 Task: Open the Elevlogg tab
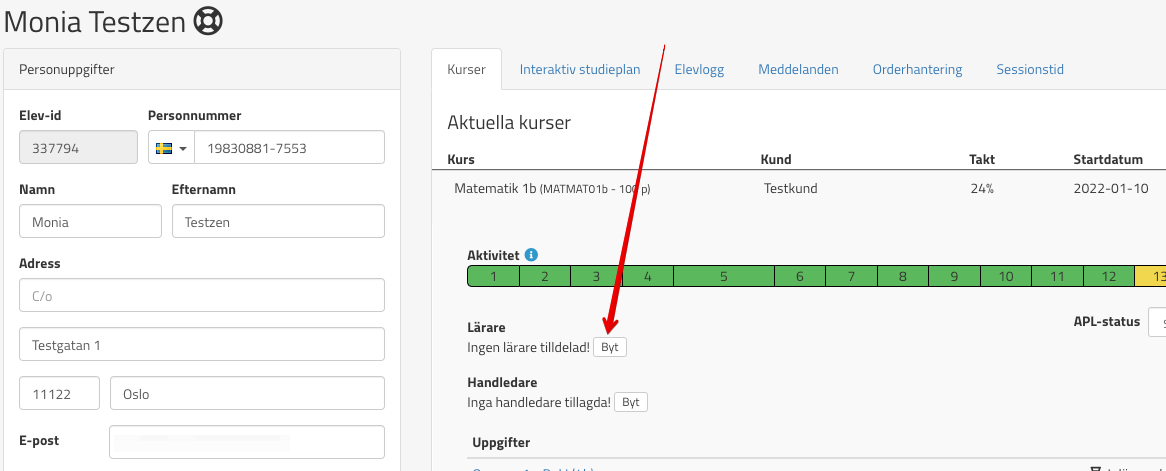(699, 70)
